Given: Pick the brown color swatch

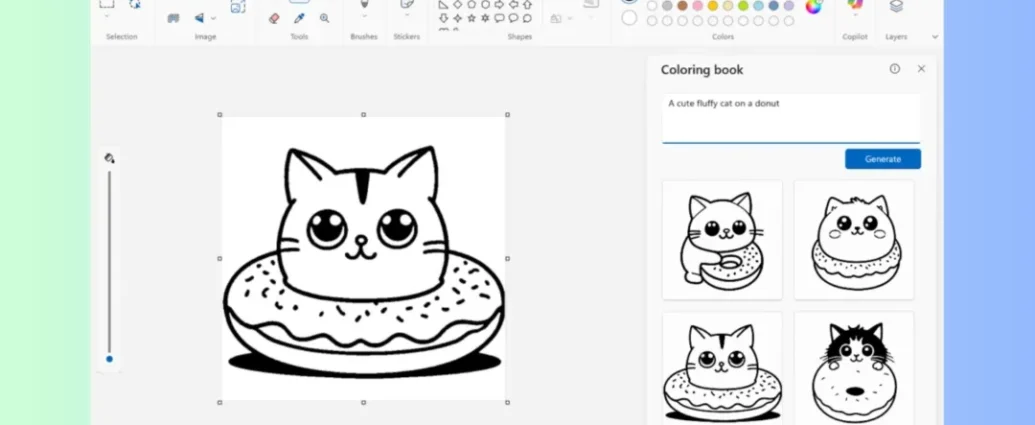Looking at the screenshot, I should (682, 5).
